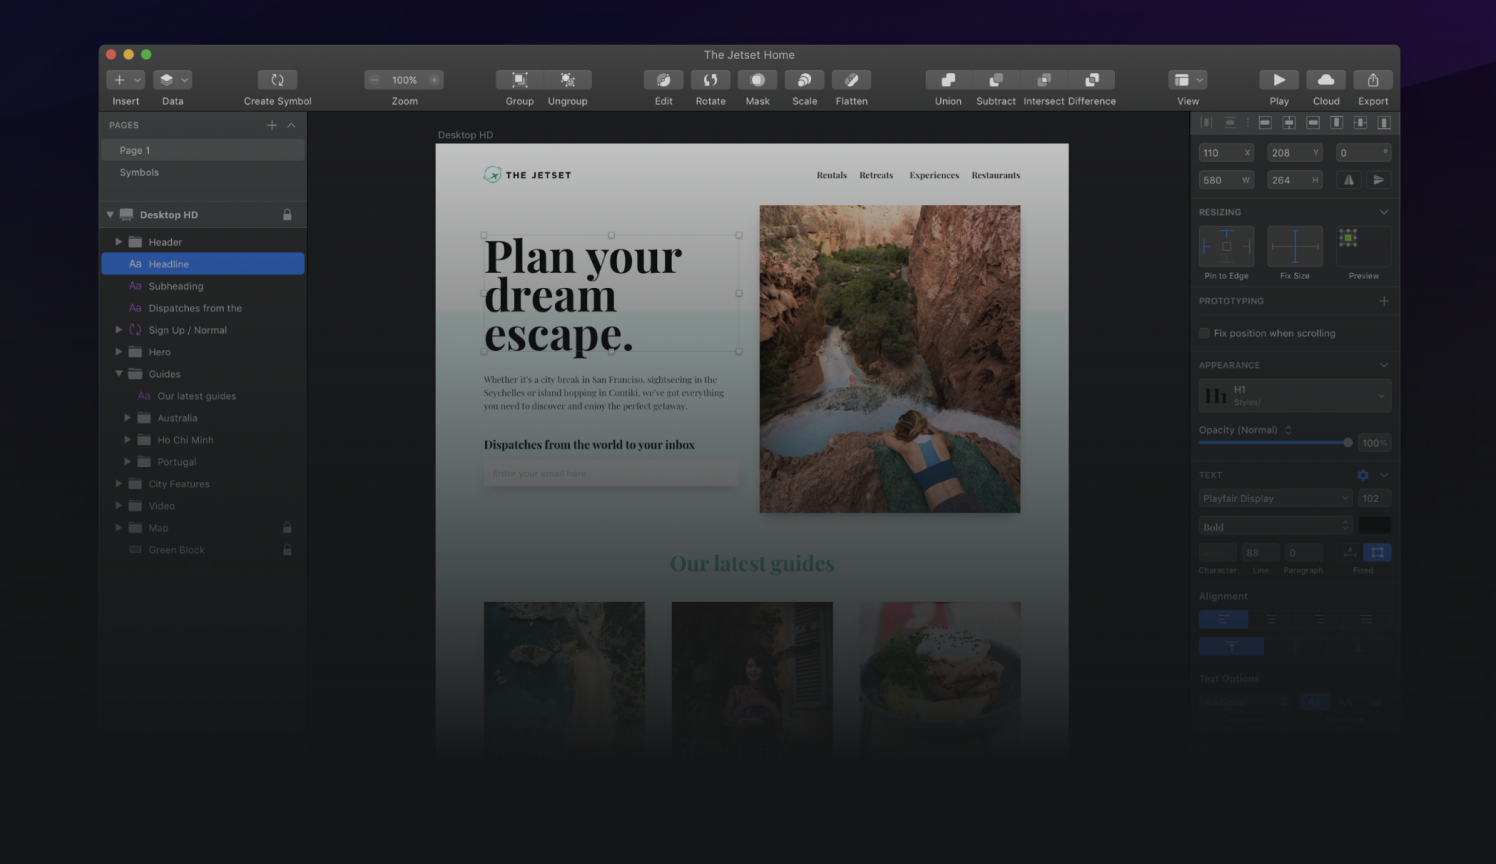The image size is (1496, 864).
Task: Click the Create Symbol toolbar icon
Action: tap(277, 80)
